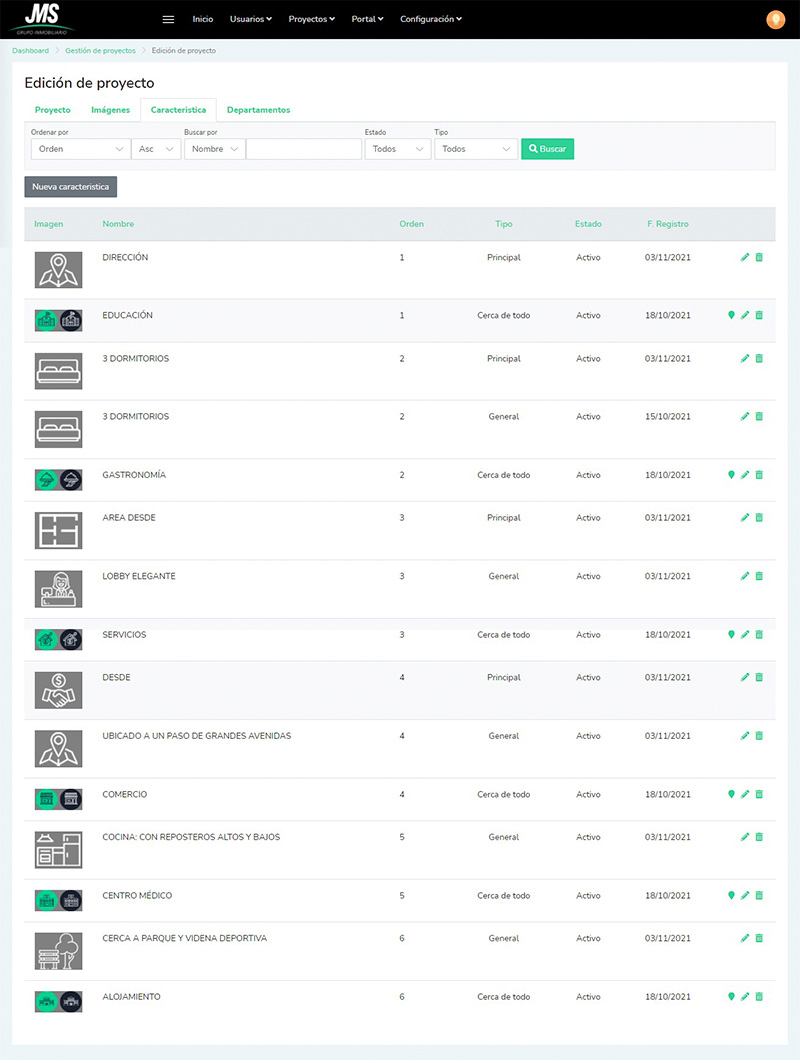Click the CENTRO MÉDICO name cell
800x1063 pixels.
tap(137, 896)
